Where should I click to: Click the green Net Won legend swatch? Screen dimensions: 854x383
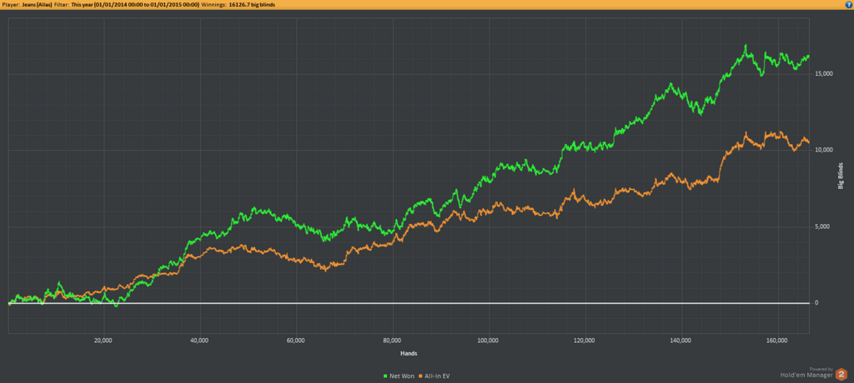click(x=387, y=376)
